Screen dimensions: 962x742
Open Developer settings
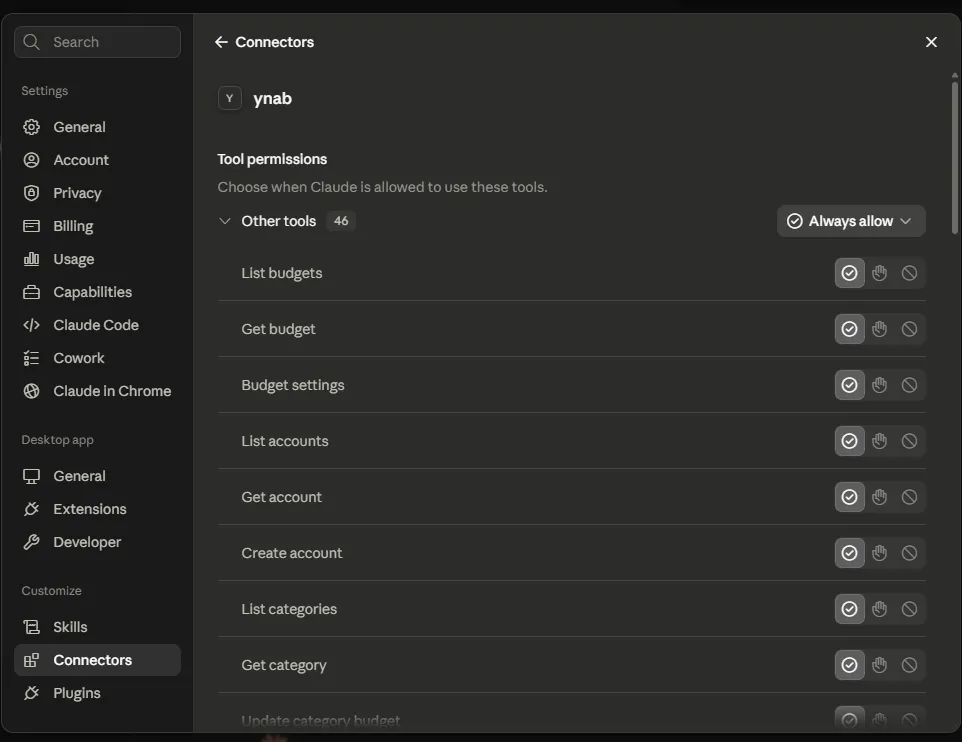pos(97,543)
